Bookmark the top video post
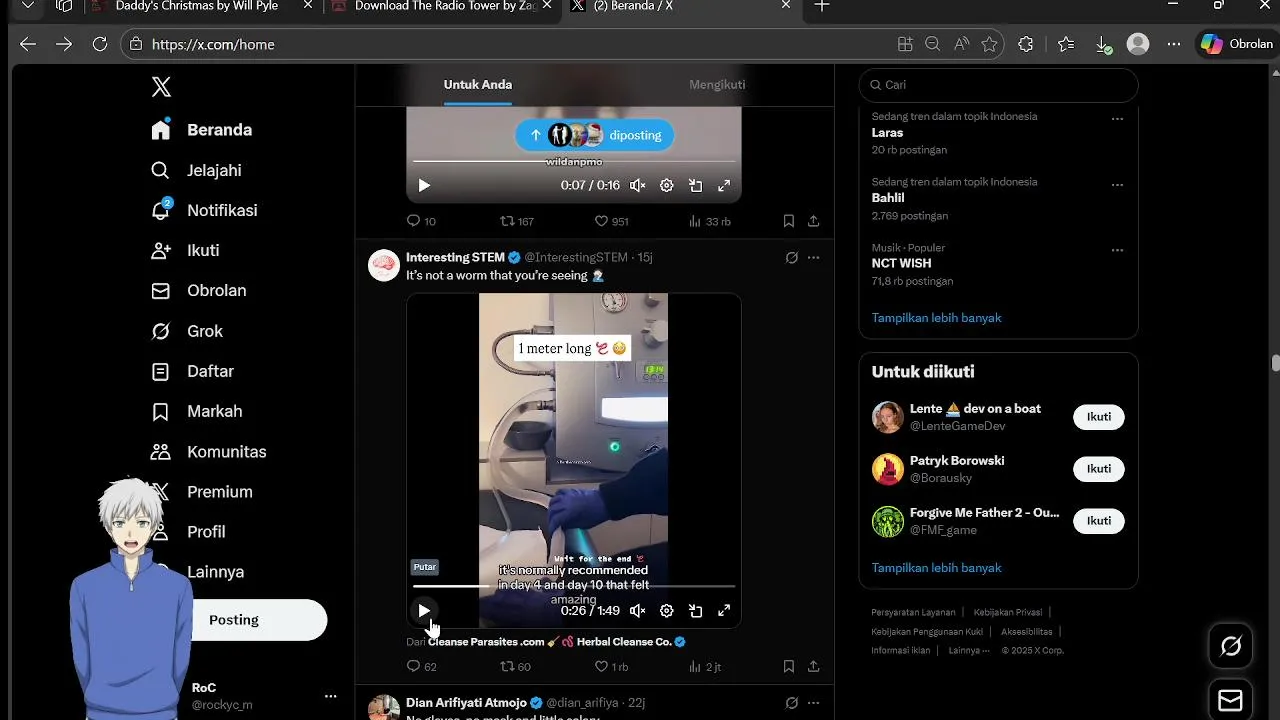The width and height of the screenshot is (1280, 720). (x=789, y=221)
